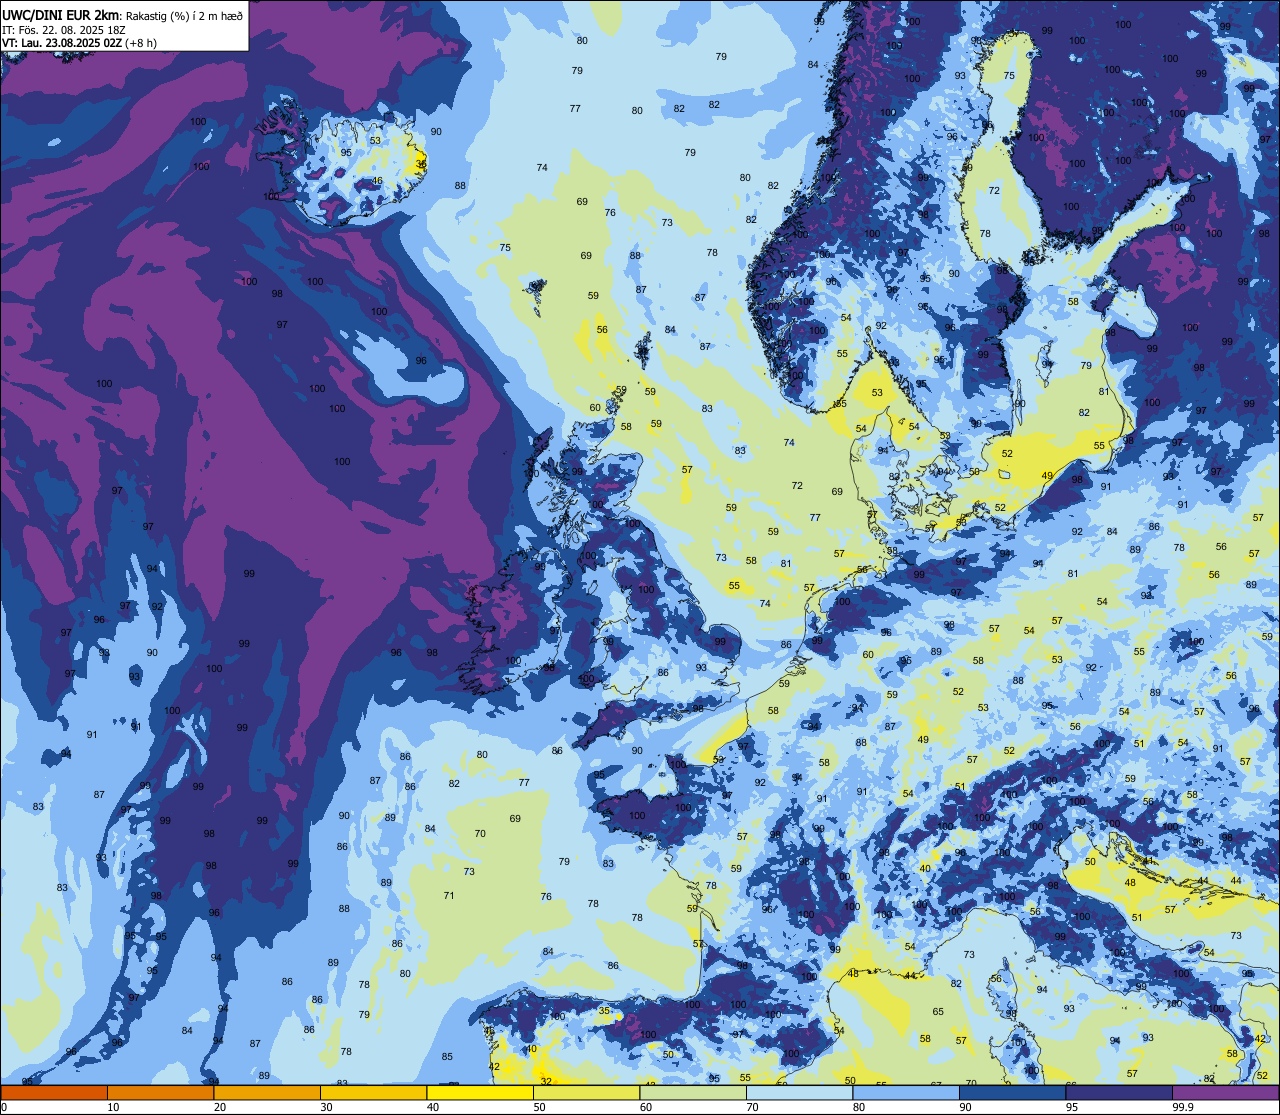The image size is (1280, 1115).
Task: Click the pale yellow 50–60 legend swatch
Action: [x=586, y=1092]
